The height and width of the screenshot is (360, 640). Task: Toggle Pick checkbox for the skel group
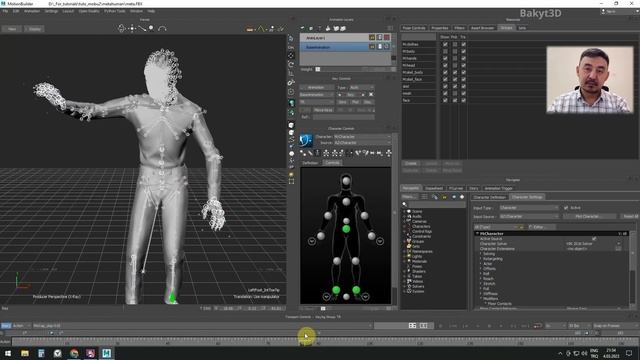click(455, 86)
